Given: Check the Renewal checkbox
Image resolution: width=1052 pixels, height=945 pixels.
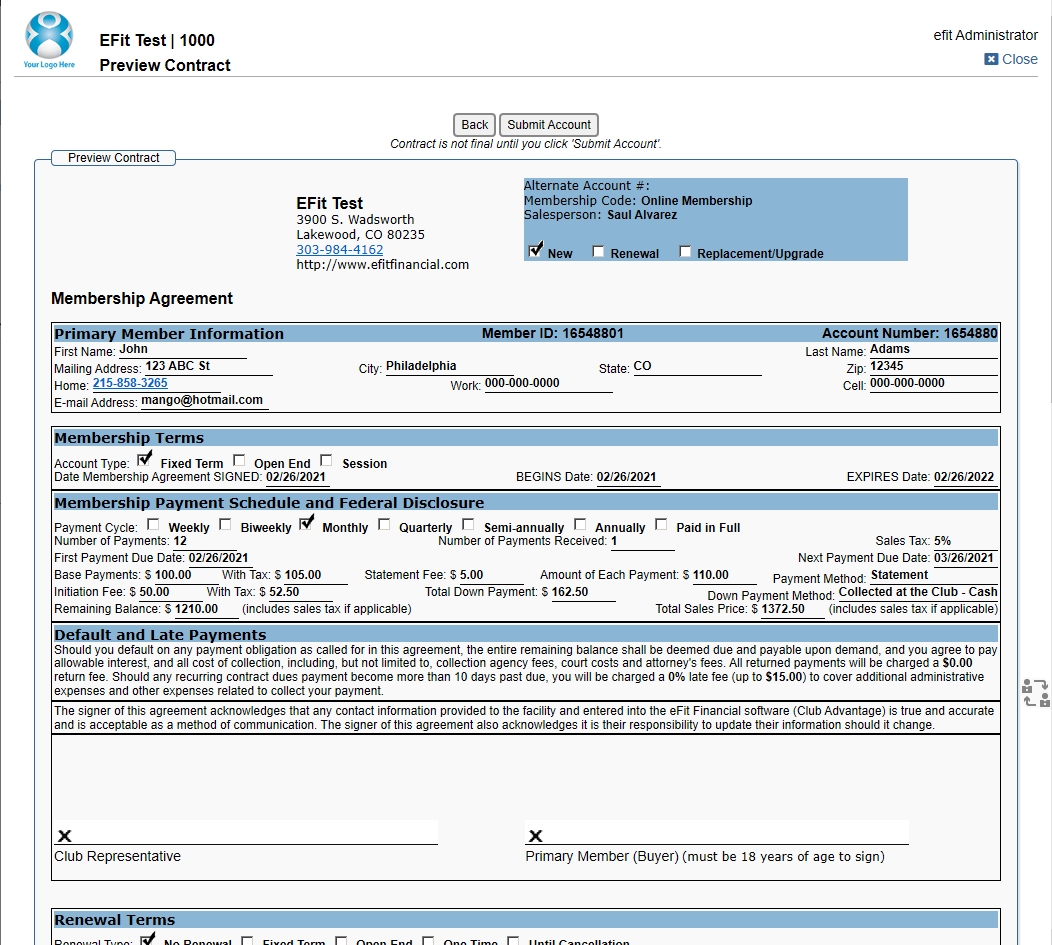Looking at the screenshot, I should click(x=598, y=252).
